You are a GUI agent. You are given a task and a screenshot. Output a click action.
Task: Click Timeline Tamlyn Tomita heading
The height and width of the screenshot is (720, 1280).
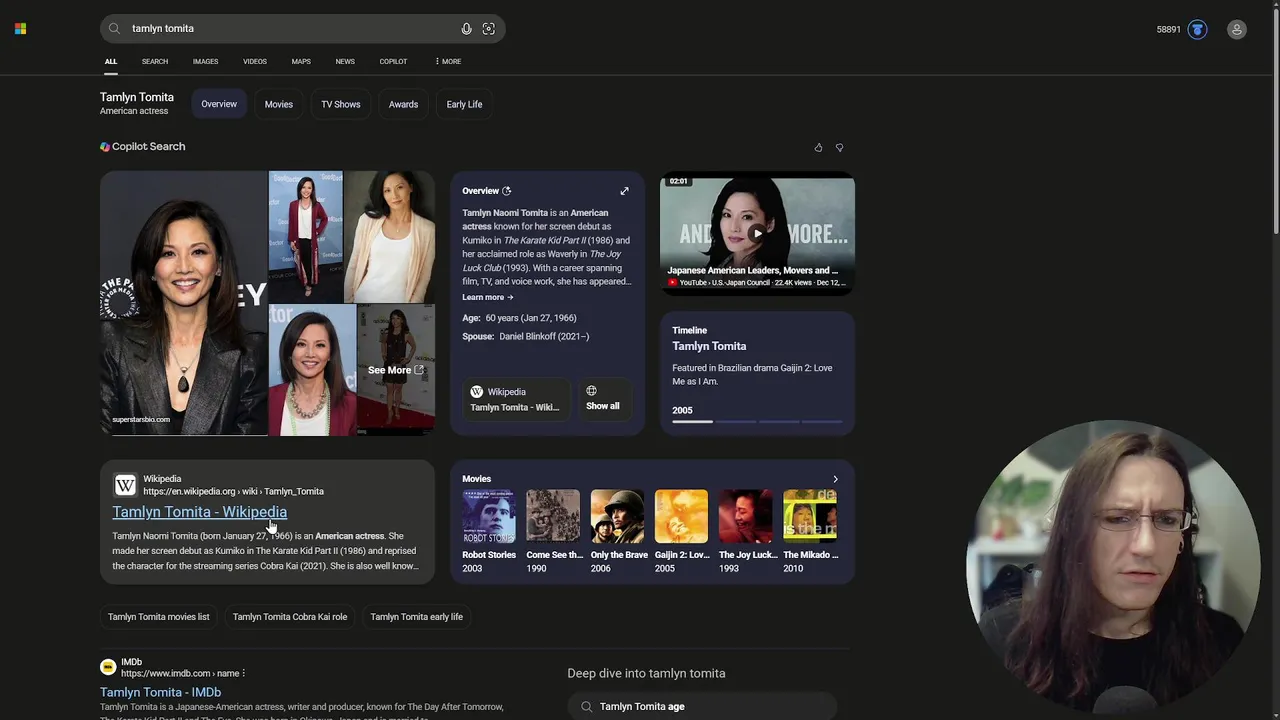pyautogui.click(x=709, y=346)
